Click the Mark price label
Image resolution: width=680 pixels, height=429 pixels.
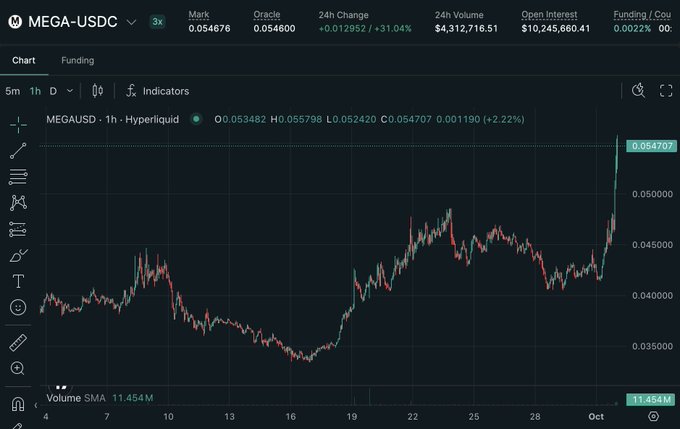point(199,15)
